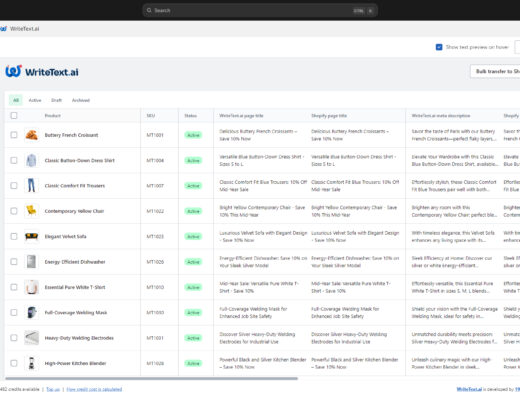Check the Elegant Velvet Sofa checkbox
The width and height of the screenshot is (520, 397).
14,236
